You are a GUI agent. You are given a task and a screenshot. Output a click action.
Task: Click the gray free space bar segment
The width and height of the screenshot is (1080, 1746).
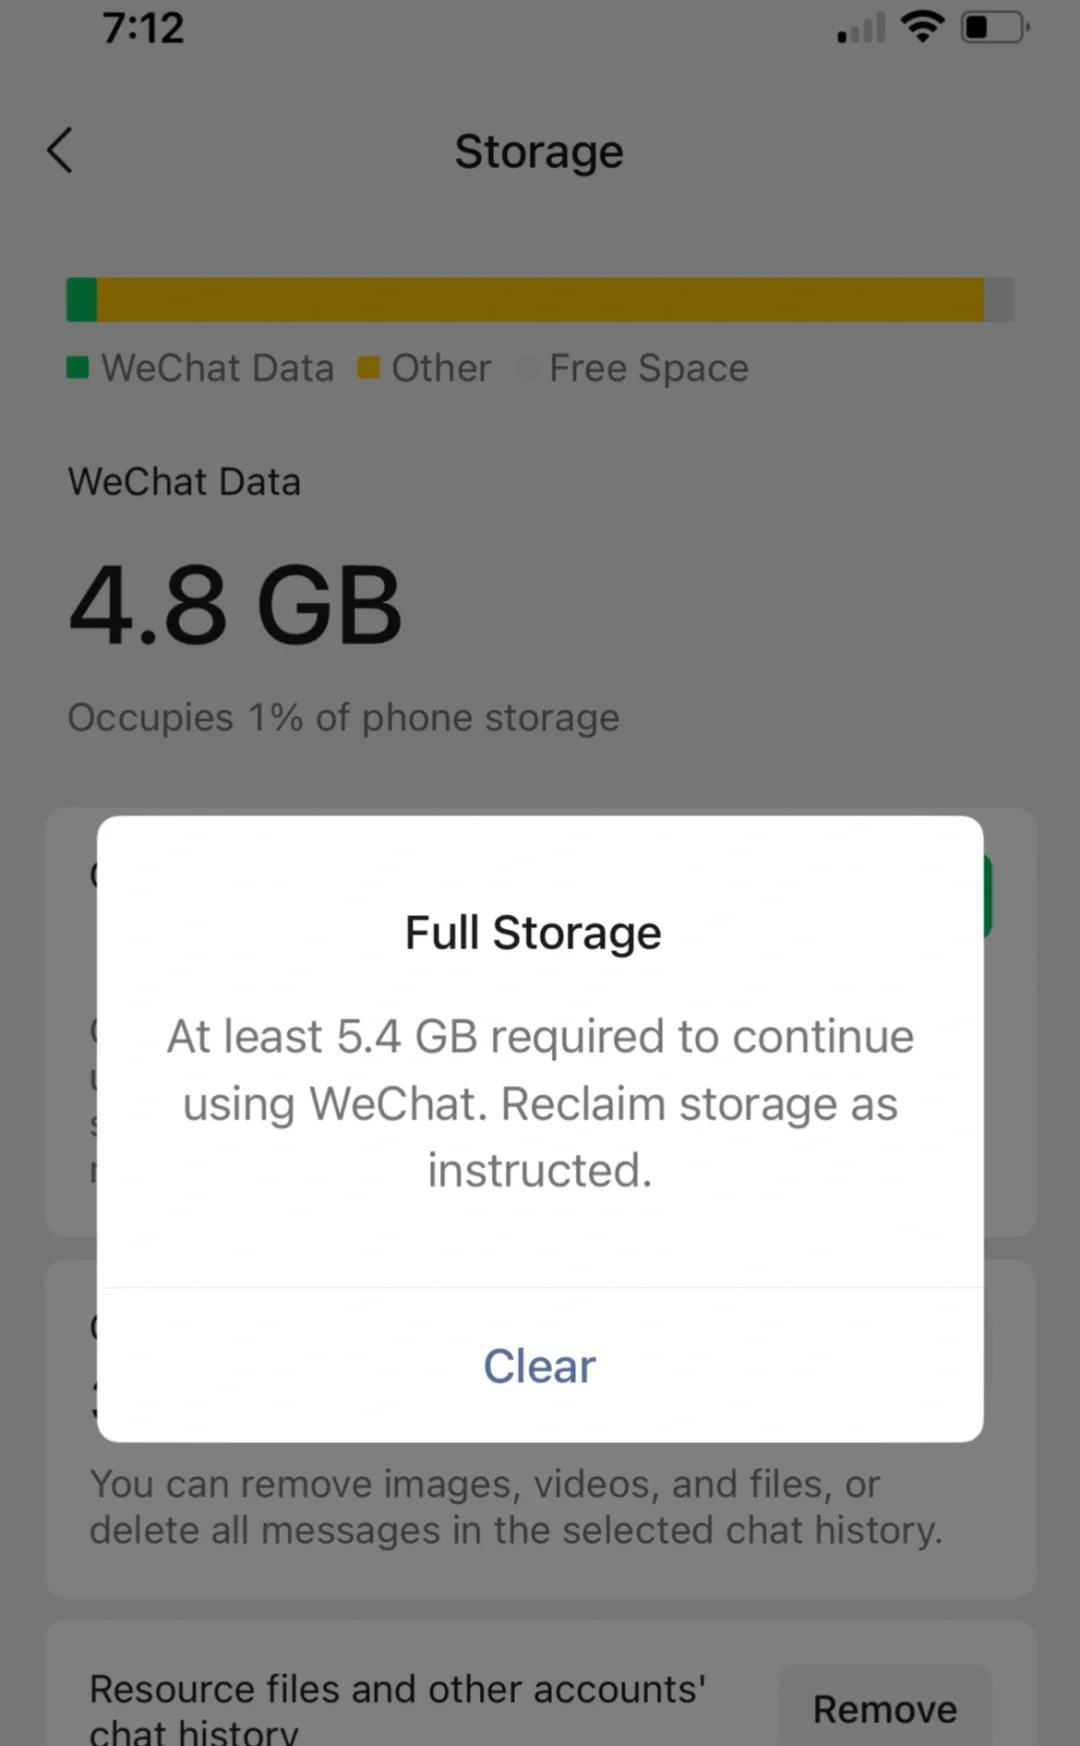[x=999, y=300]
